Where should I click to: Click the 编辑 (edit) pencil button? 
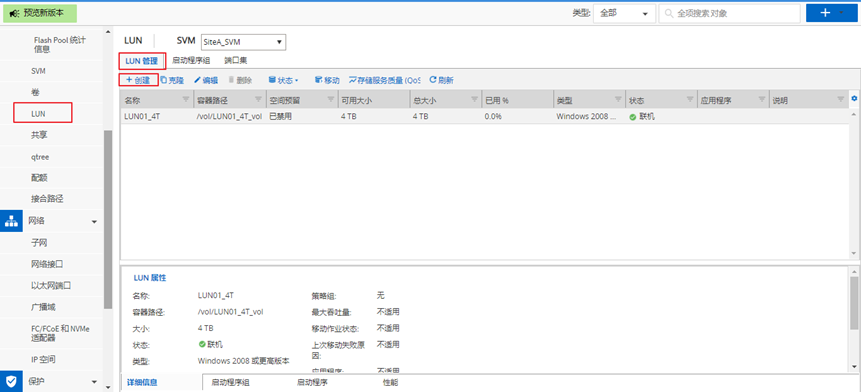(x=206, y=80)
